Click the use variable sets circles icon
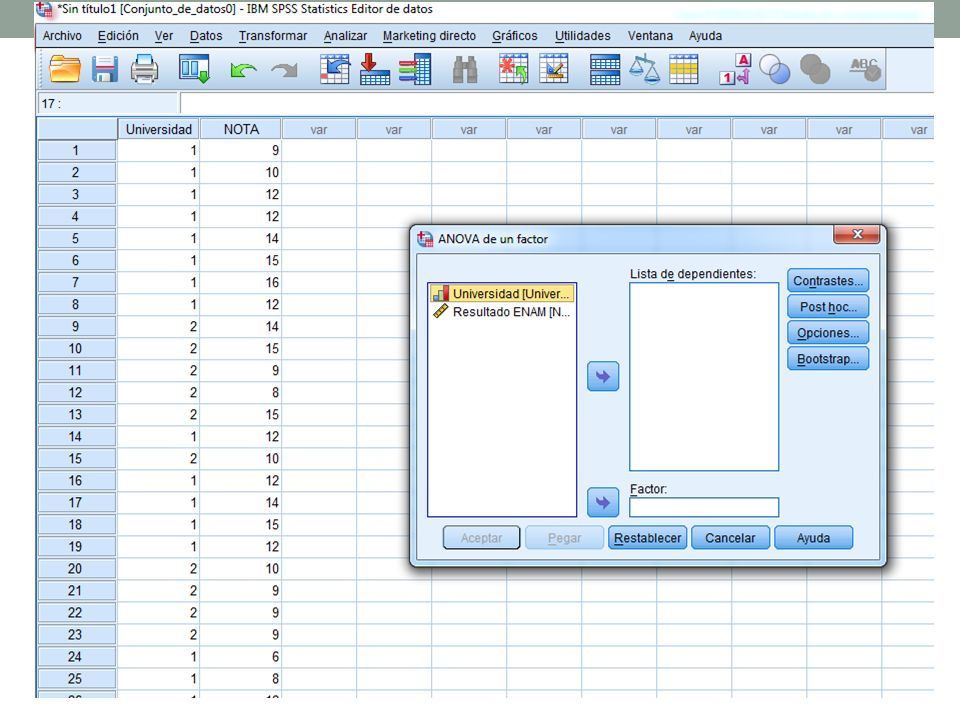The image size is (960, 720). (x=774, y=69)
